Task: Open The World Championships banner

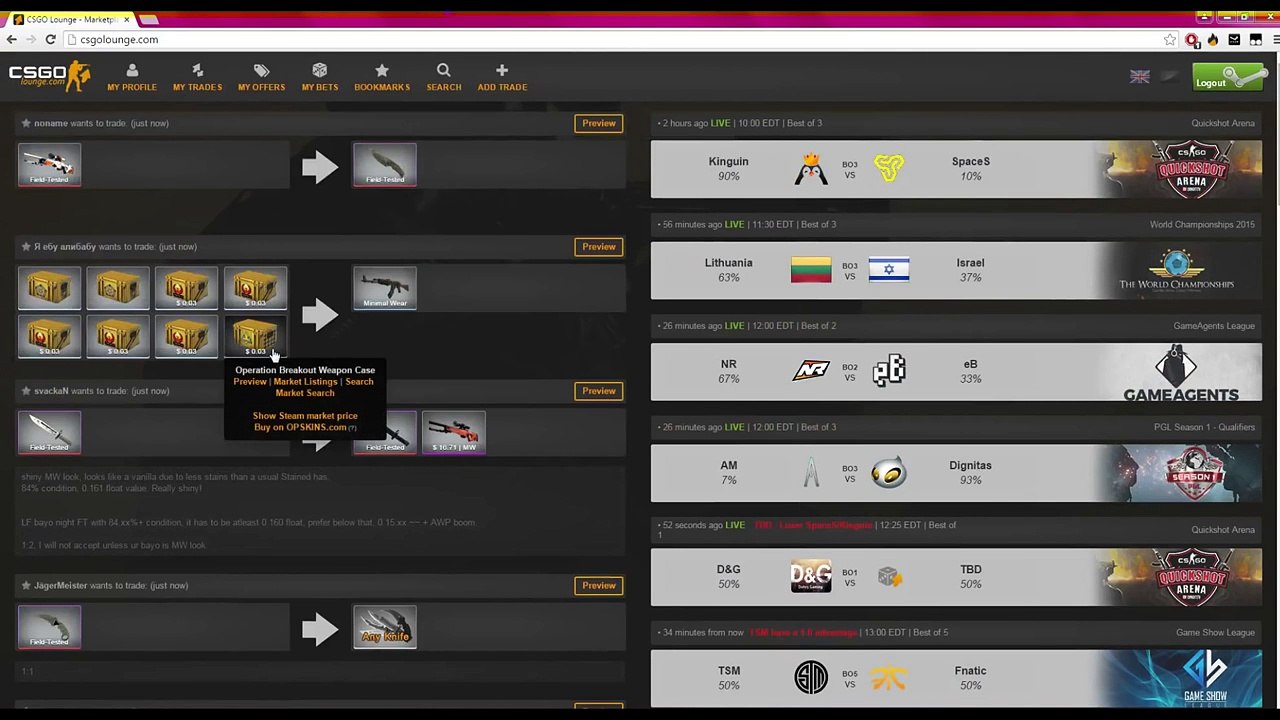Action: click(1178, 270)
